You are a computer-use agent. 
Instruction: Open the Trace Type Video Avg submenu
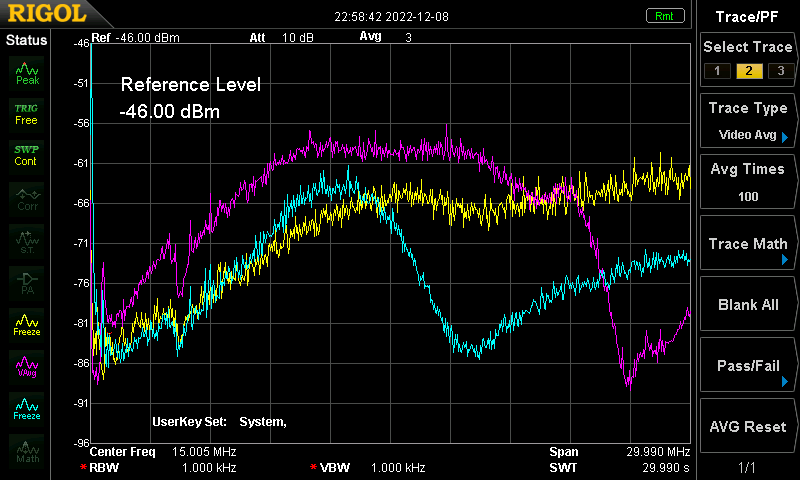[x=747, y=121]
